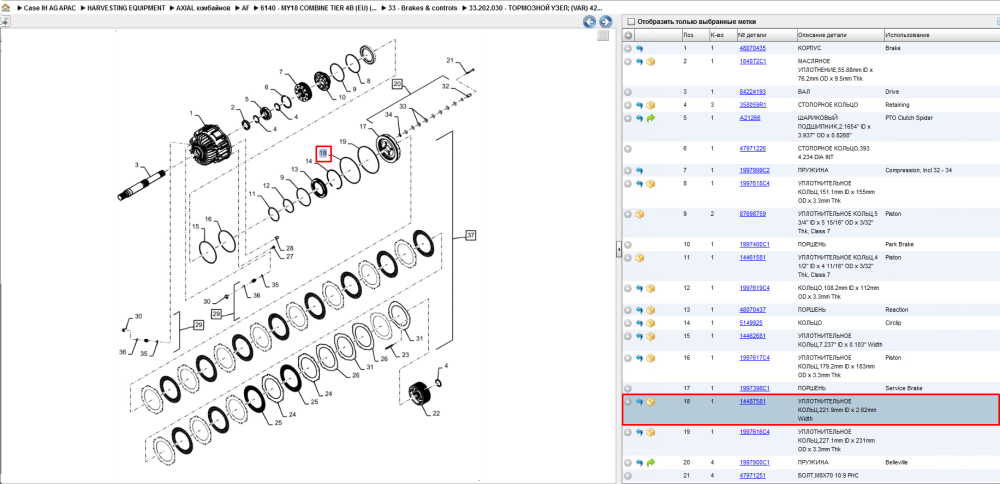Image resolution: width=1000 pixels, height=484 pixels.
Task: Open box icon for part 1997618C4
Action: click(x=651, y=184)
